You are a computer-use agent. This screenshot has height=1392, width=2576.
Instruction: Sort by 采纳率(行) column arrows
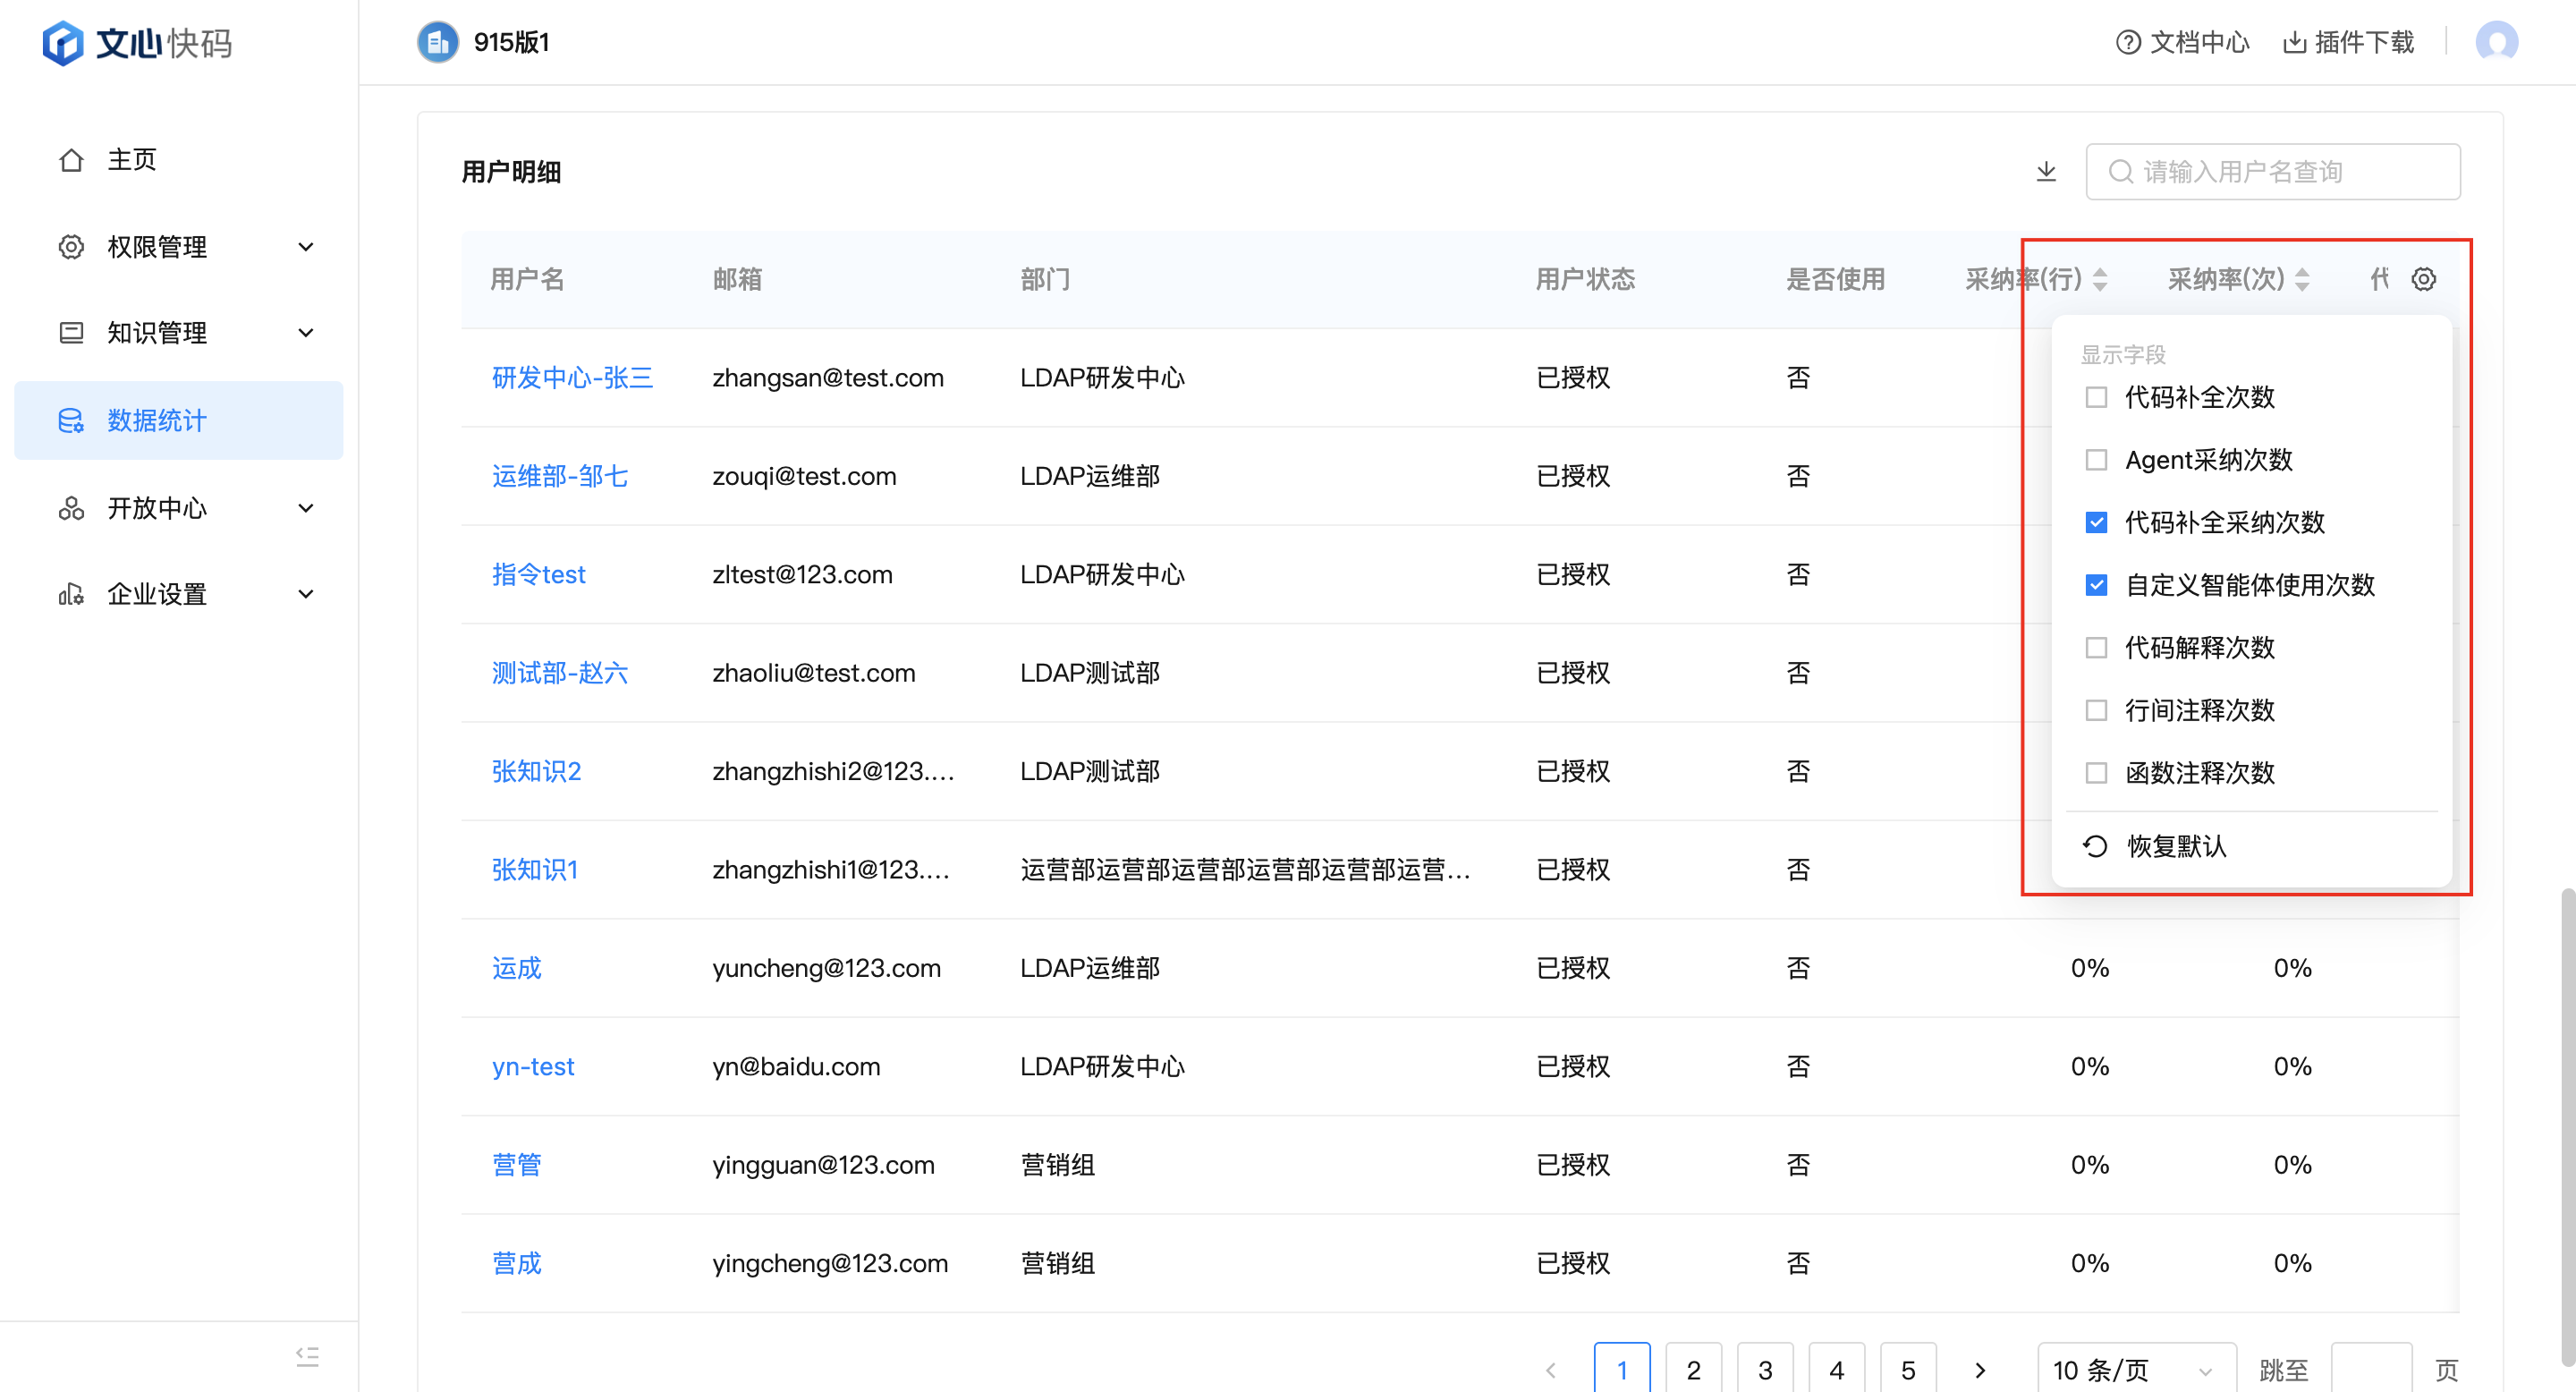click(x=2100, y=279)
